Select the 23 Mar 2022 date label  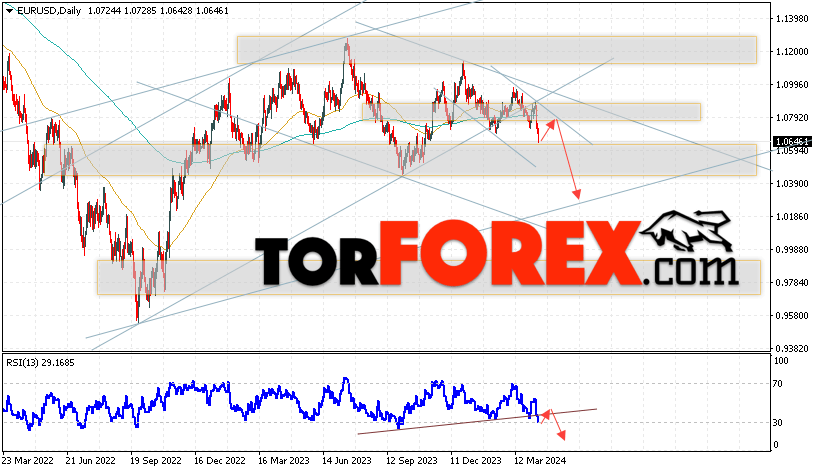(28, 461)
